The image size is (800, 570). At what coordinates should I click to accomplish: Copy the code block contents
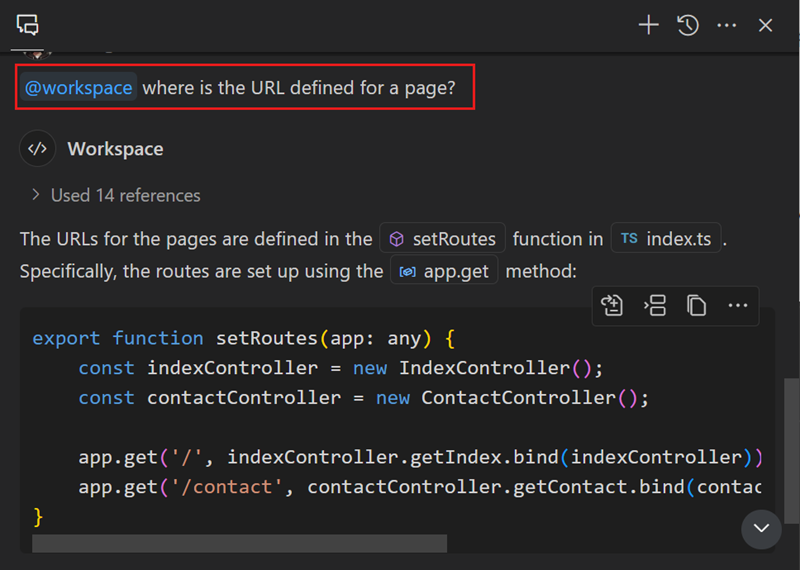[697, 305]
